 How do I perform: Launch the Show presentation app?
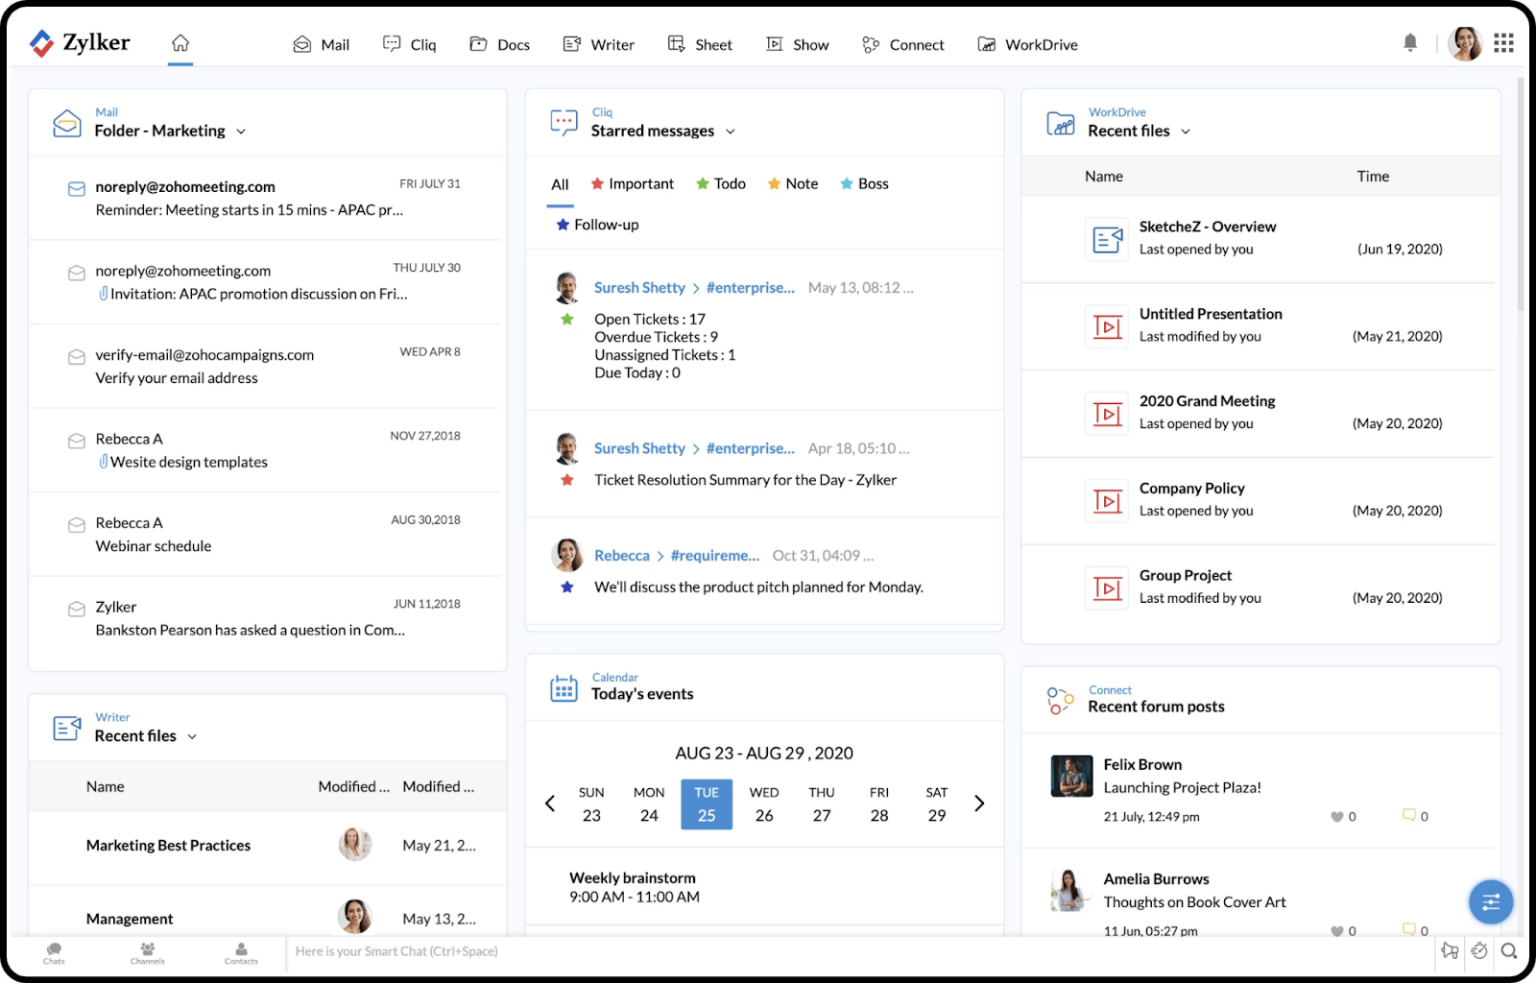[797, 44]
